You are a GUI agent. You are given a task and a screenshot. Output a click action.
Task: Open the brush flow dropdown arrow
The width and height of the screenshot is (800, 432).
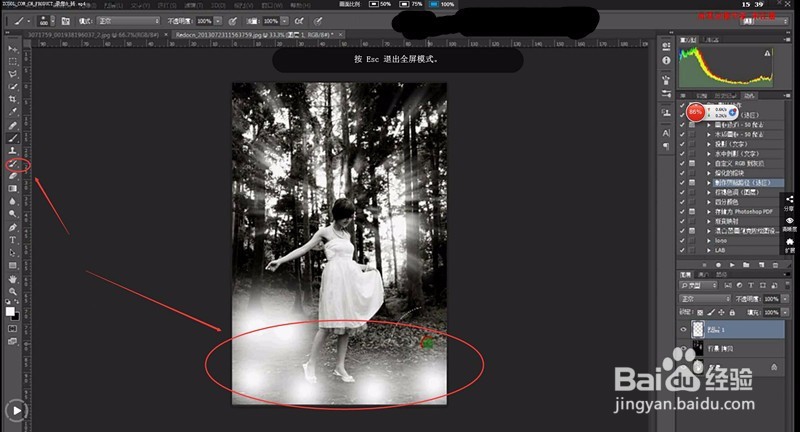tap(284, 21)
